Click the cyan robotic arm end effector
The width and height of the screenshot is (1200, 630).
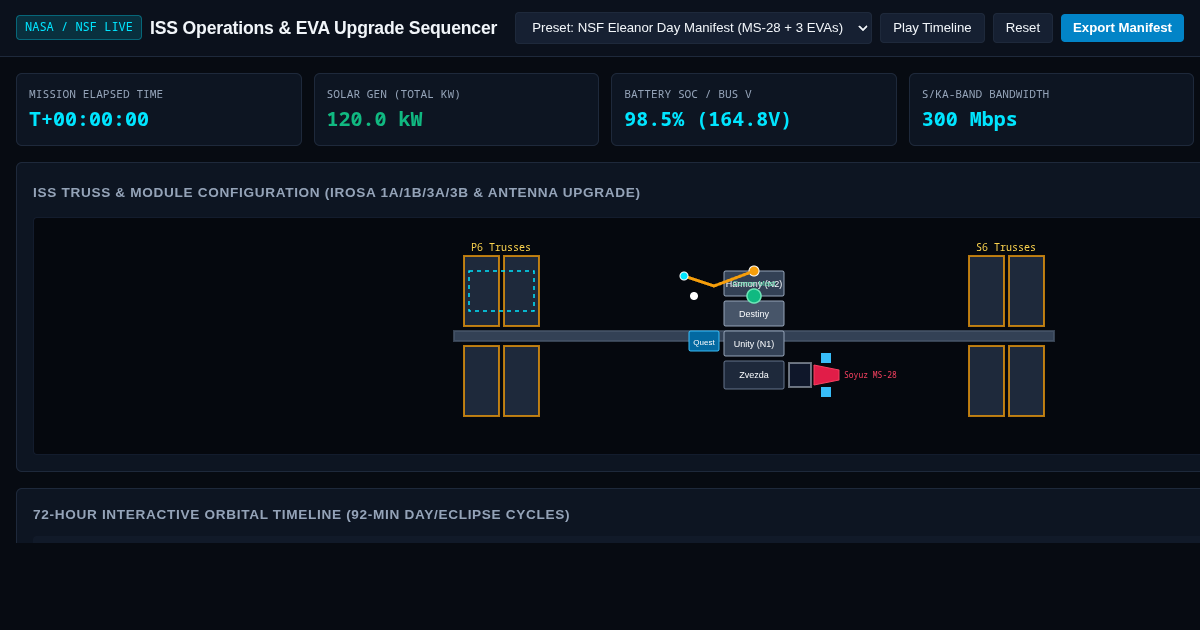684,276
